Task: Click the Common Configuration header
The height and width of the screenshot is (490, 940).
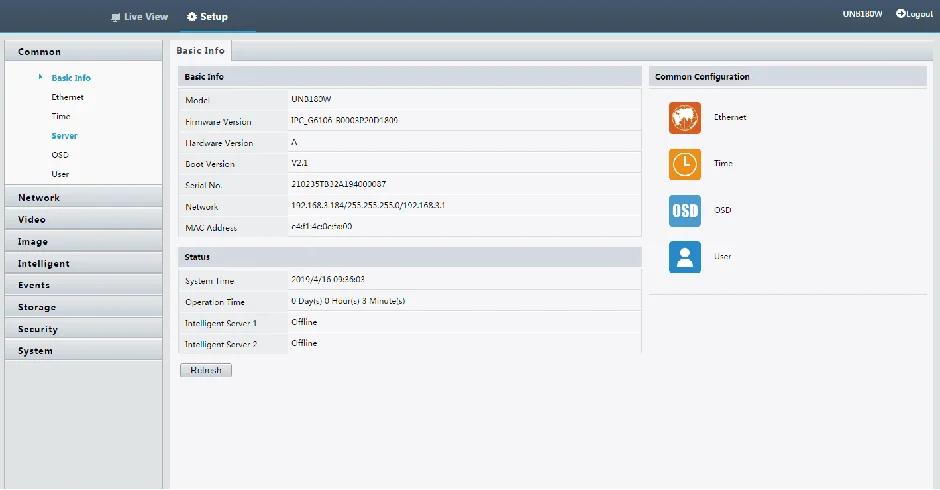Action: coord(788,77)
